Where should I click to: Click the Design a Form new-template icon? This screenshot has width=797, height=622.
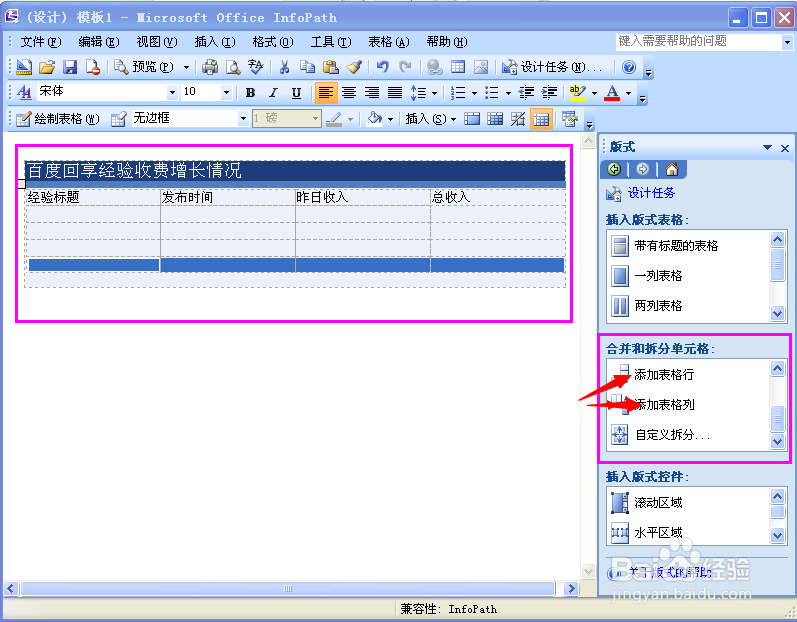24,67
